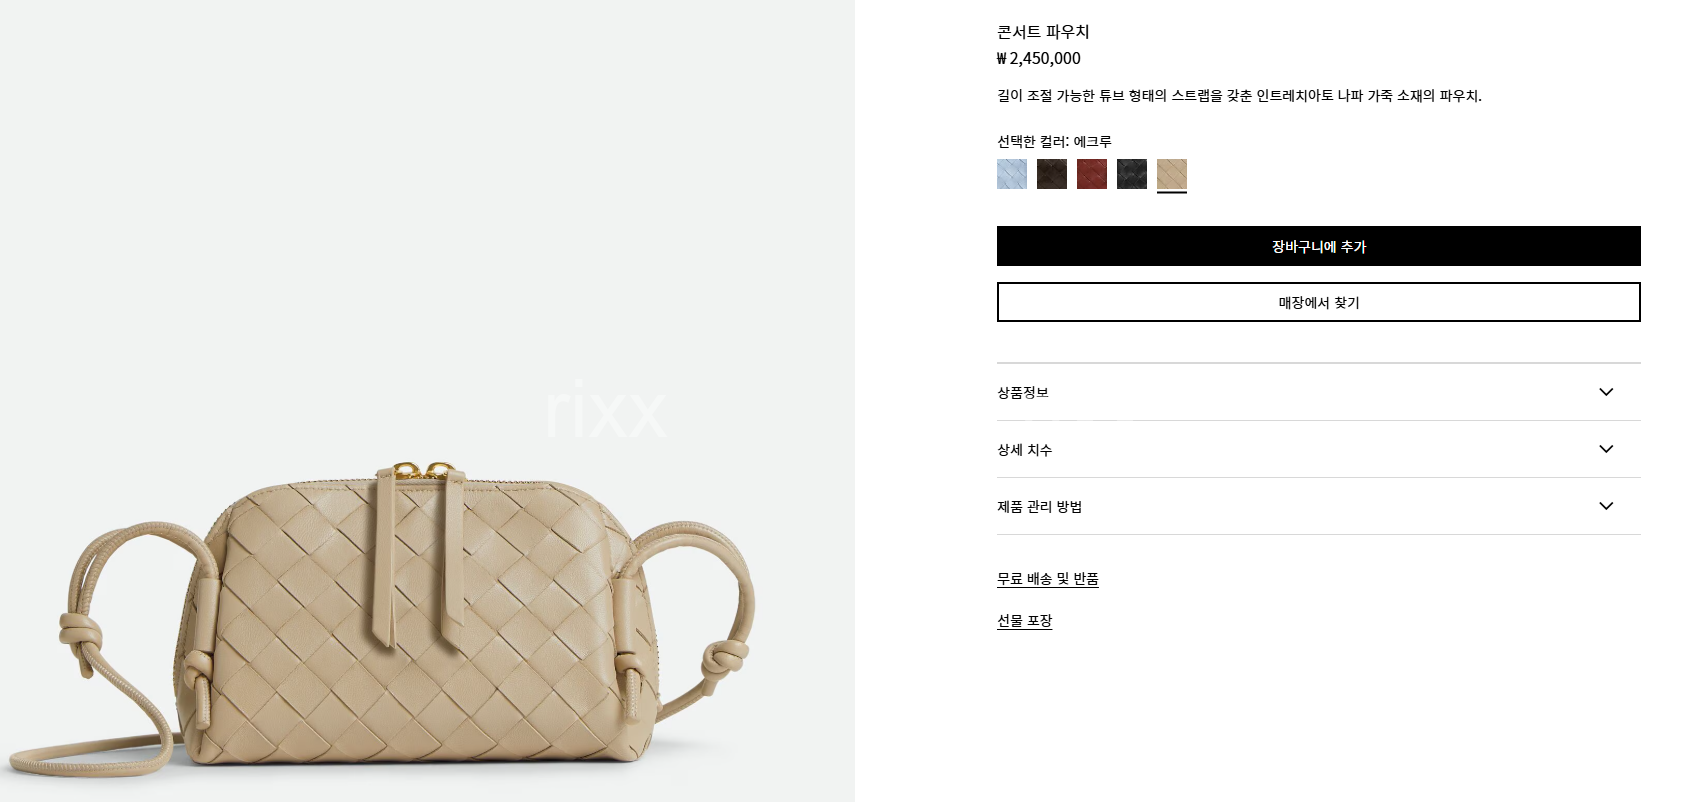Click the 선택한 컬러: 에크루 label
Image resolution: width=1688 pixels, height=802 pixels.
coord(1054,142)
